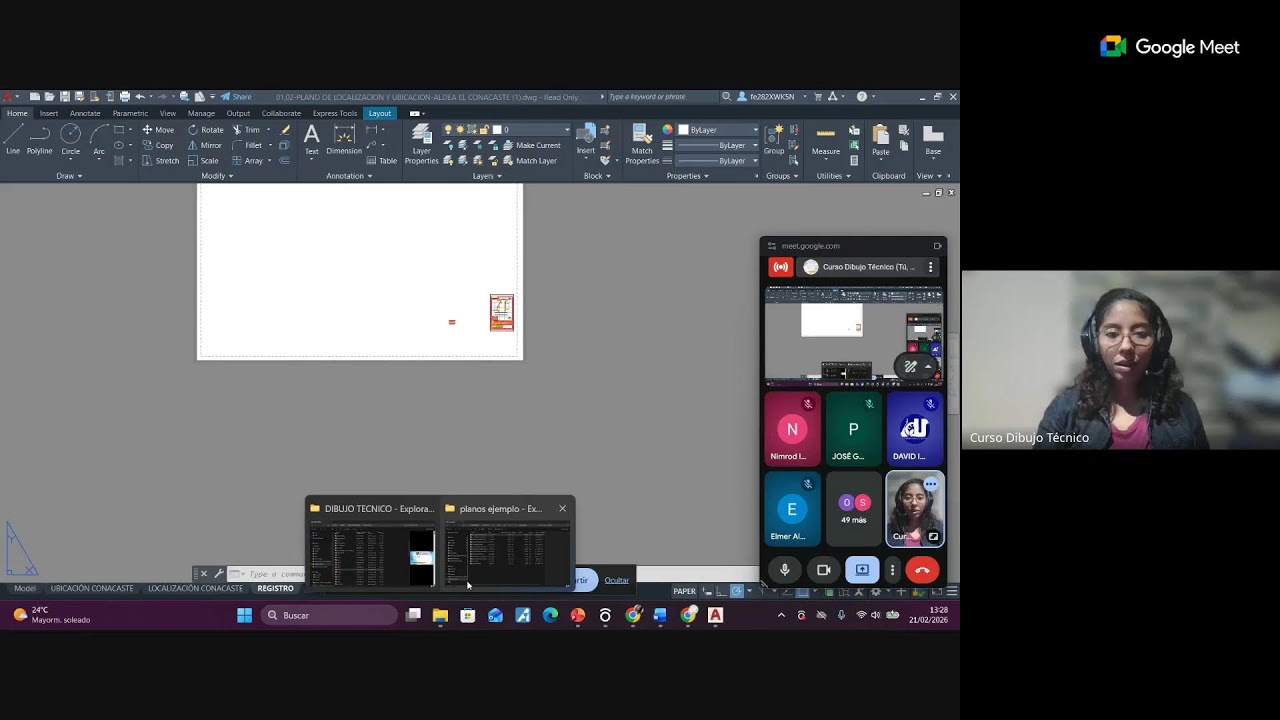Click the Windows Start button
The image size is (1280, 720).
coord(244,615)
